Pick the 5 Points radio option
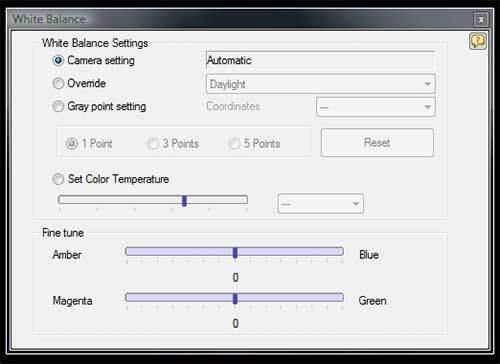The height and width of the screenshot is (364, 500). [x=234, y=144]
